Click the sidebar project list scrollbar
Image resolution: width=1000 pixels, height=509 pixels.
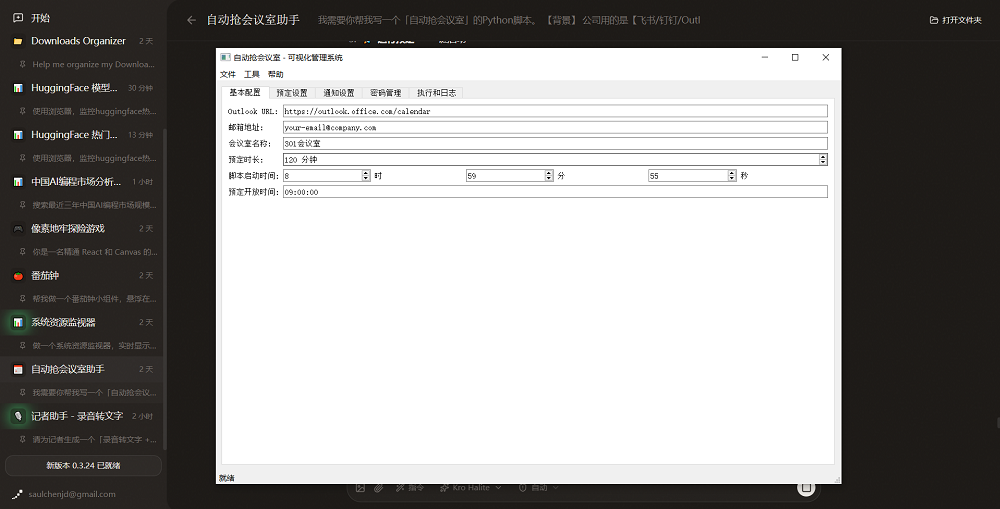tap(165, 288)
